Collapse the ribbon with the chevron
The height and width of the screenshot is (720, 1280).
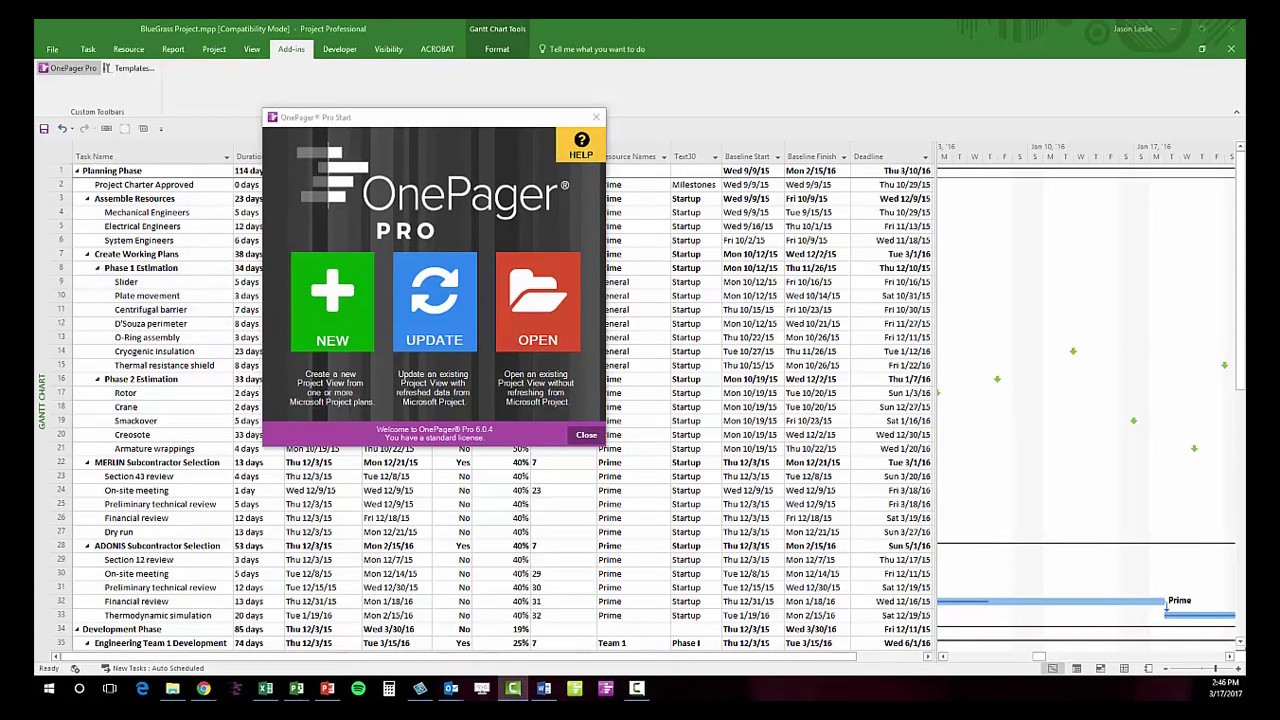(1236, 112)
